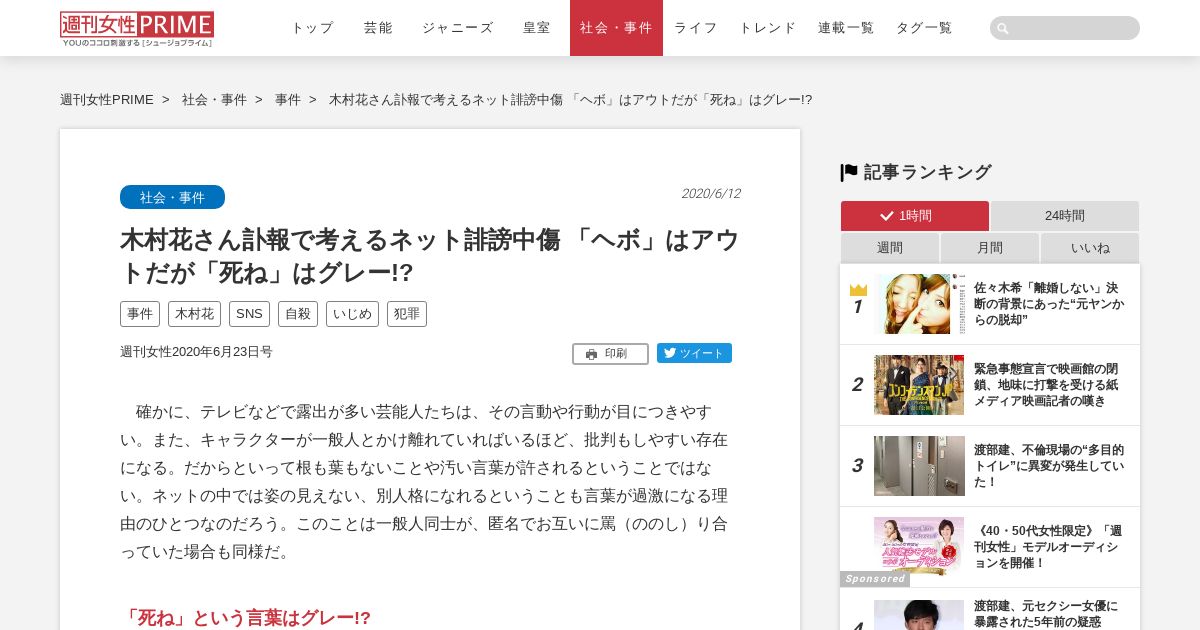Click the Sponsored label

click(x=875, y=579)
